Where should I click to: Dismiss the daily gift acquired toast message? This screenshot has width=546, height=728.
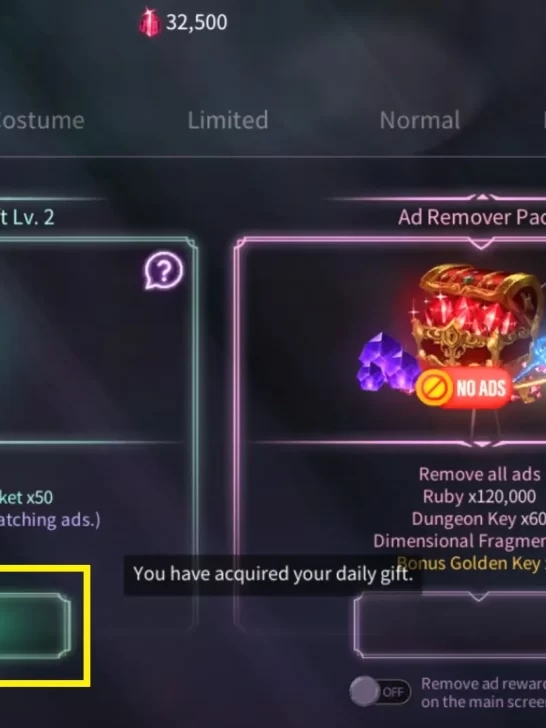(273, 574)
